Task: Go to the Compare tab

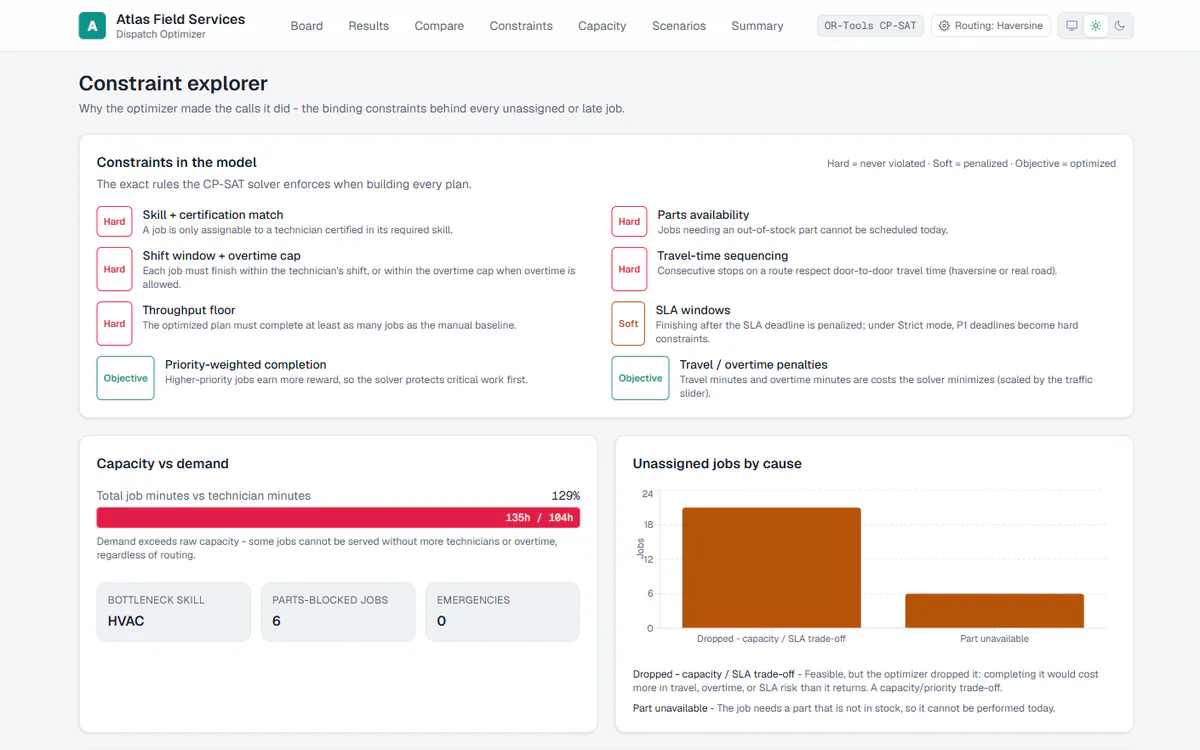Action: click(x=439, y=26)
